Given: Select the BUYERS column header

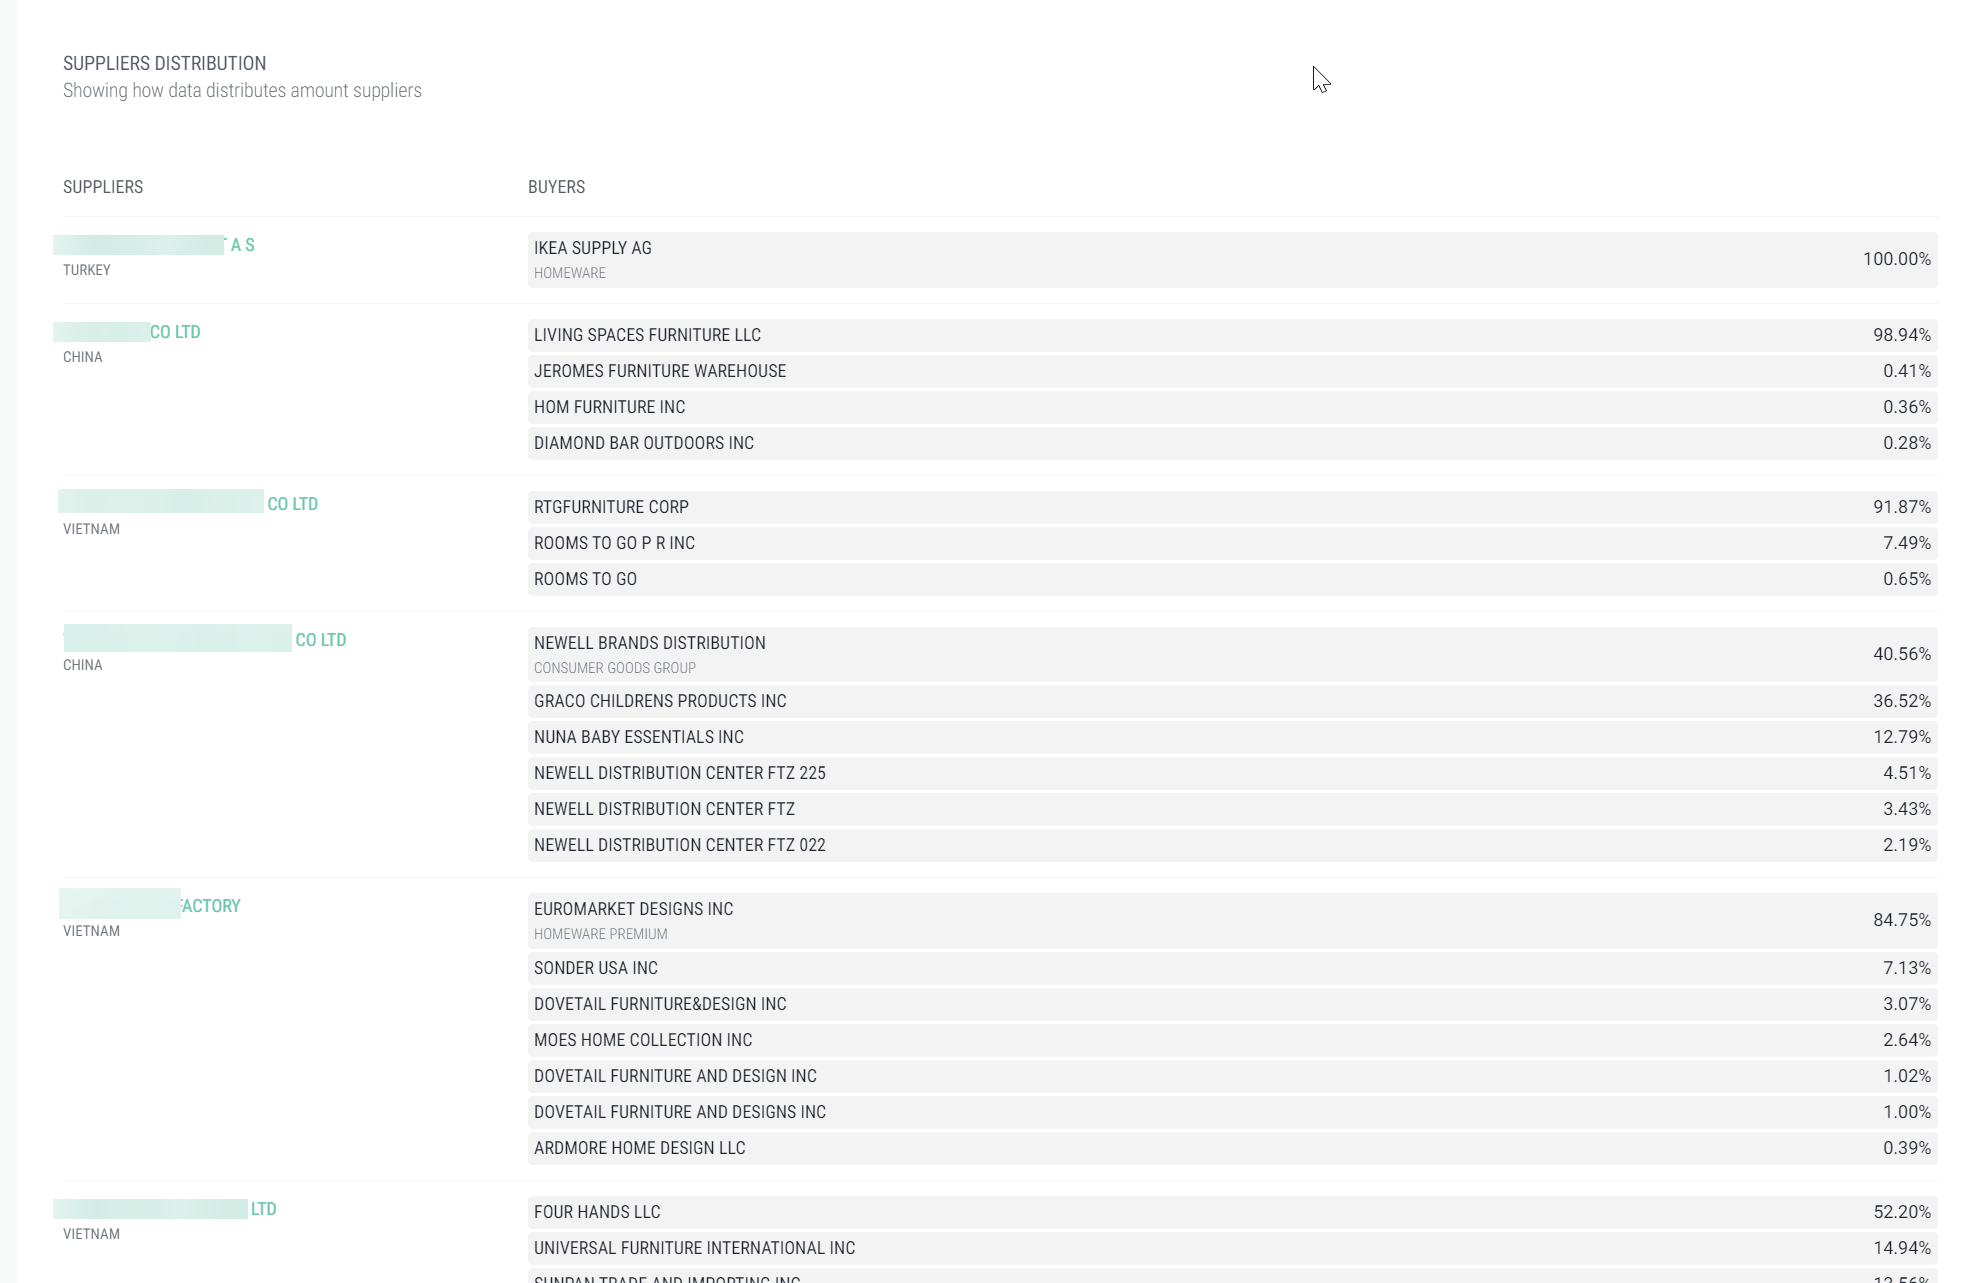Looking at the screenshot, I should (x=556, y=186).
